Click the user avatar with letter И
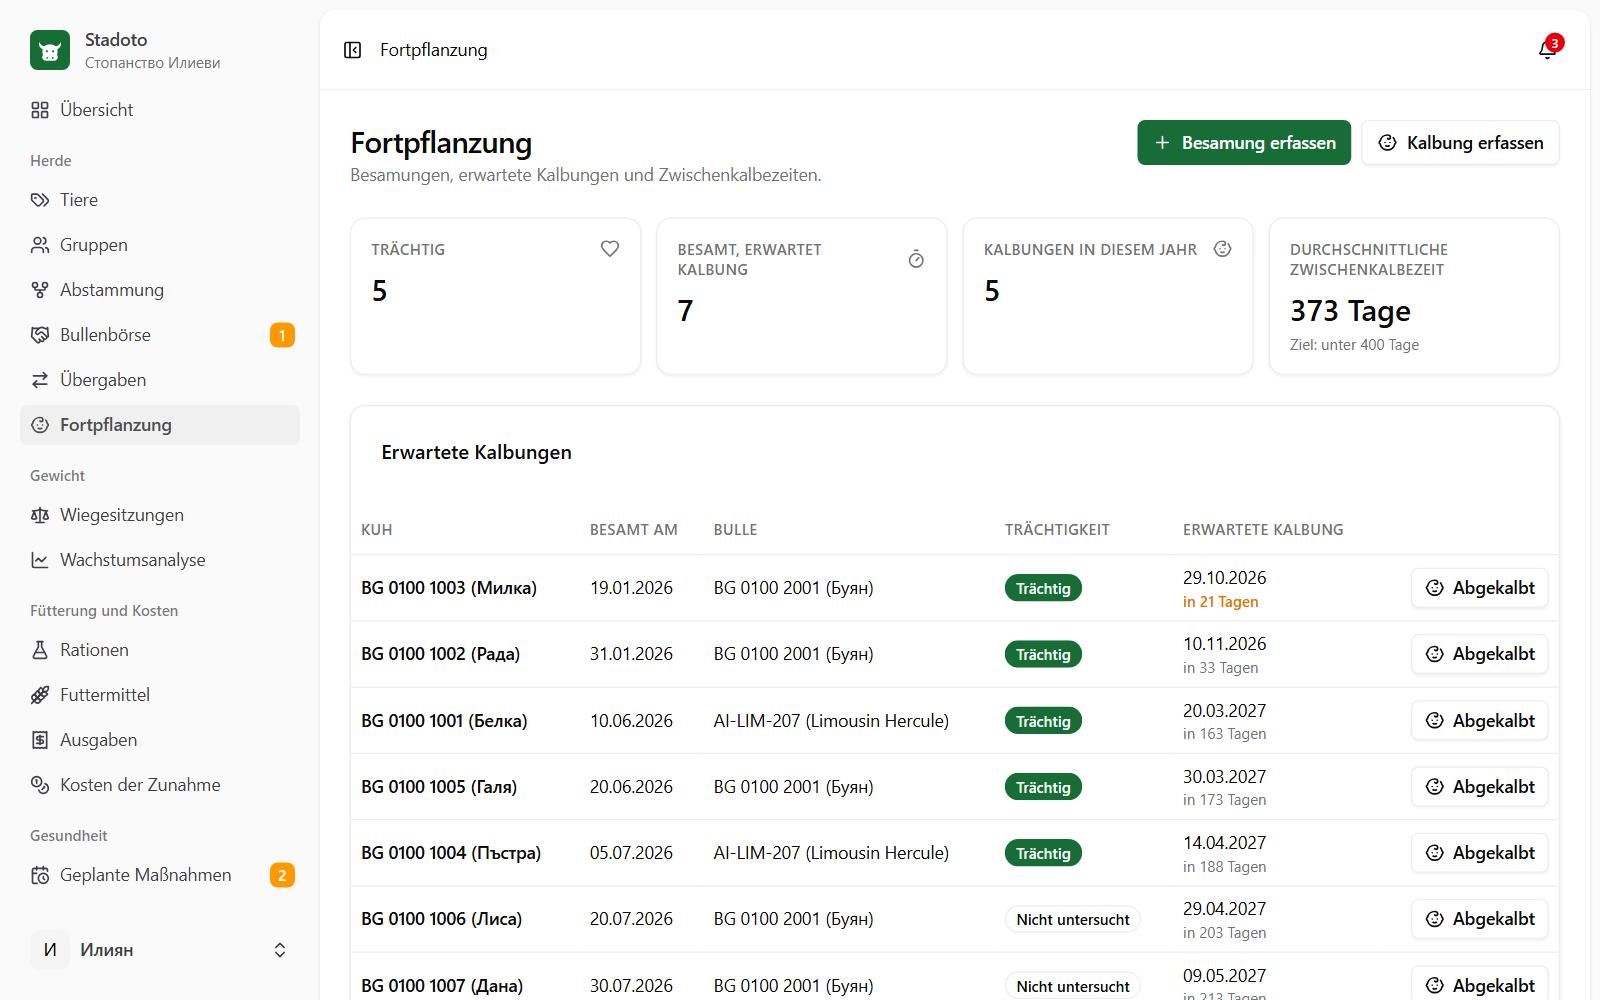The image size is (1600, 1000). coord(50,950)
